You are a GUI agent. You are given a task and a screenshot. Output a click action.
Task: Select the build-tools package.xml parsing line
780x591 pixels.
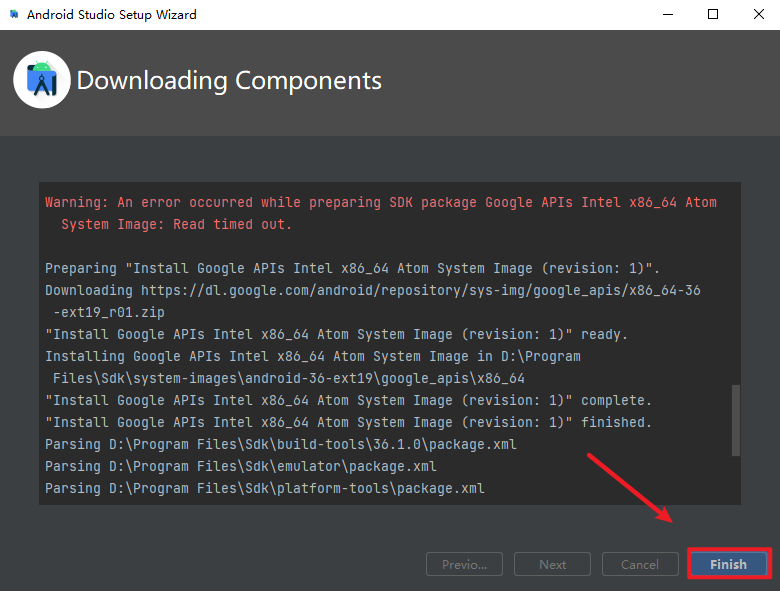point(280,444)
